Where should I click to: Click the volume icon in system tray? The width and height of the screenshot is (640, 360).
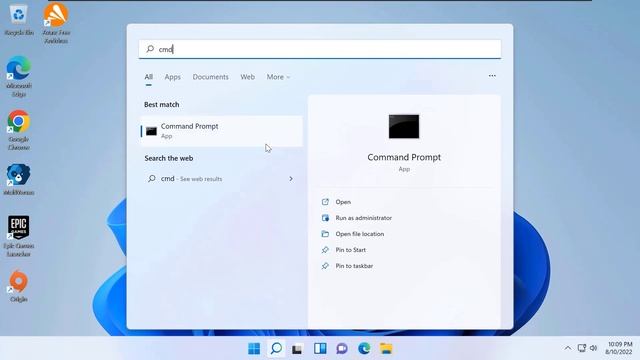pyautogui.click(x=593, y=348)
